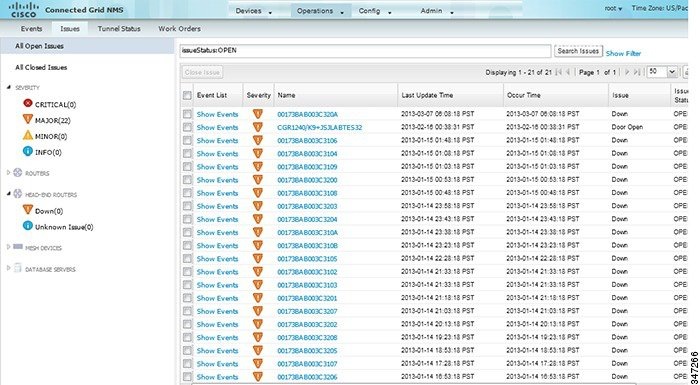Sort by Occur Time column header
The width and height of the screenshot is (700, 385).
click(x=556, y=95)
